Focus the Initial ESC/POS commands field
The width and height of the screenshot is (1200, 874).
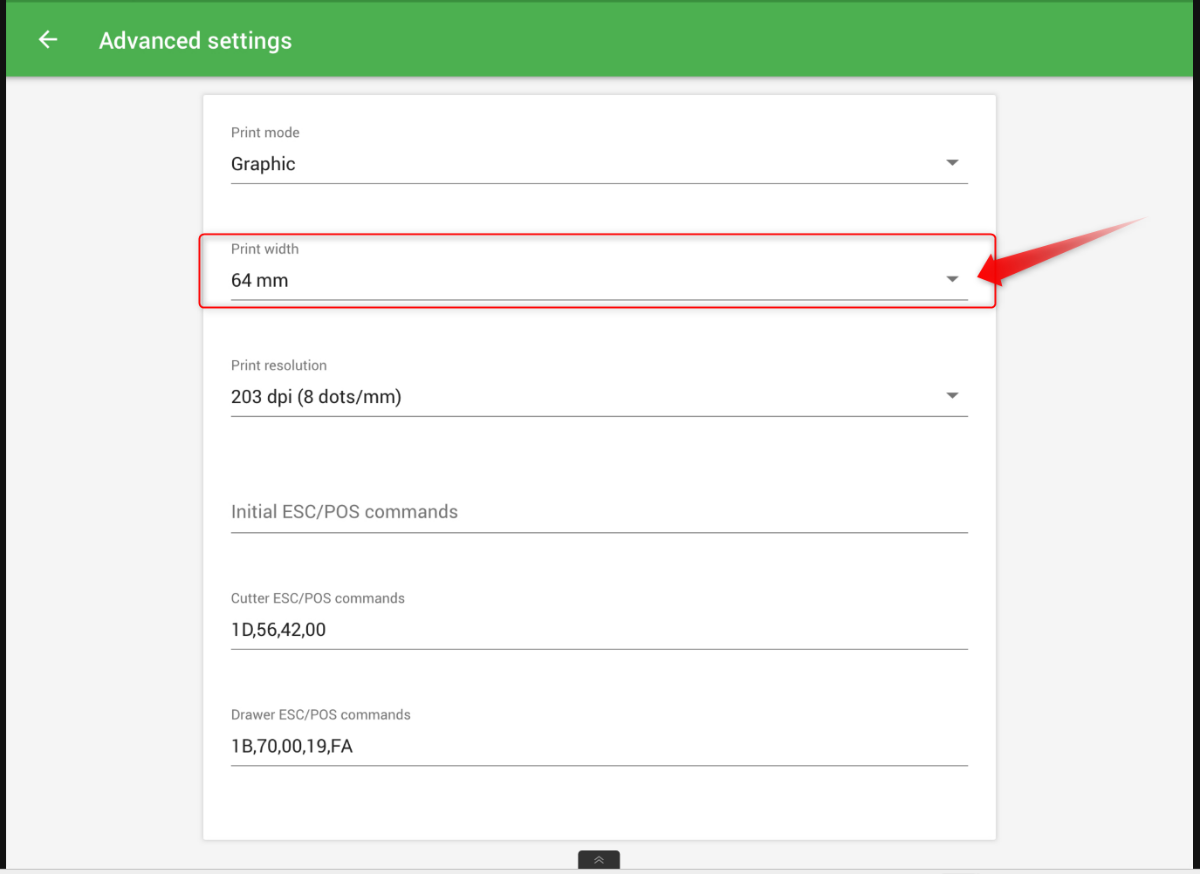coord(598,512)
